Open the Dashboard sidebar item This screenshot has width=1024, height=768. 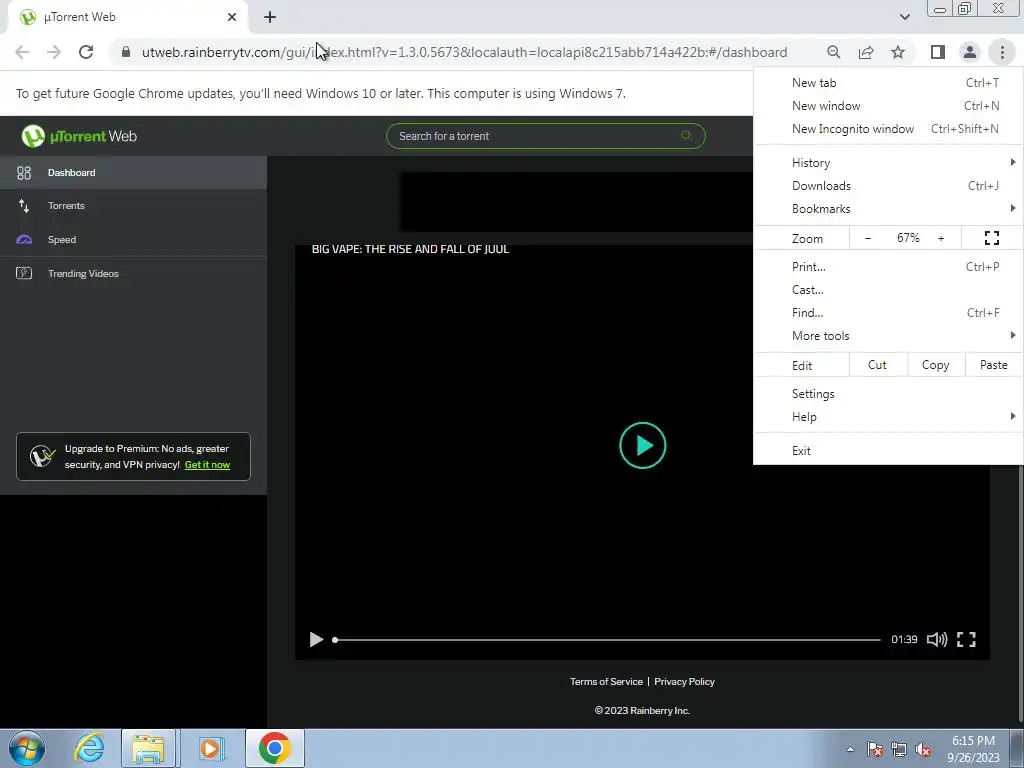pyautogui.click(x=133, y=172)
